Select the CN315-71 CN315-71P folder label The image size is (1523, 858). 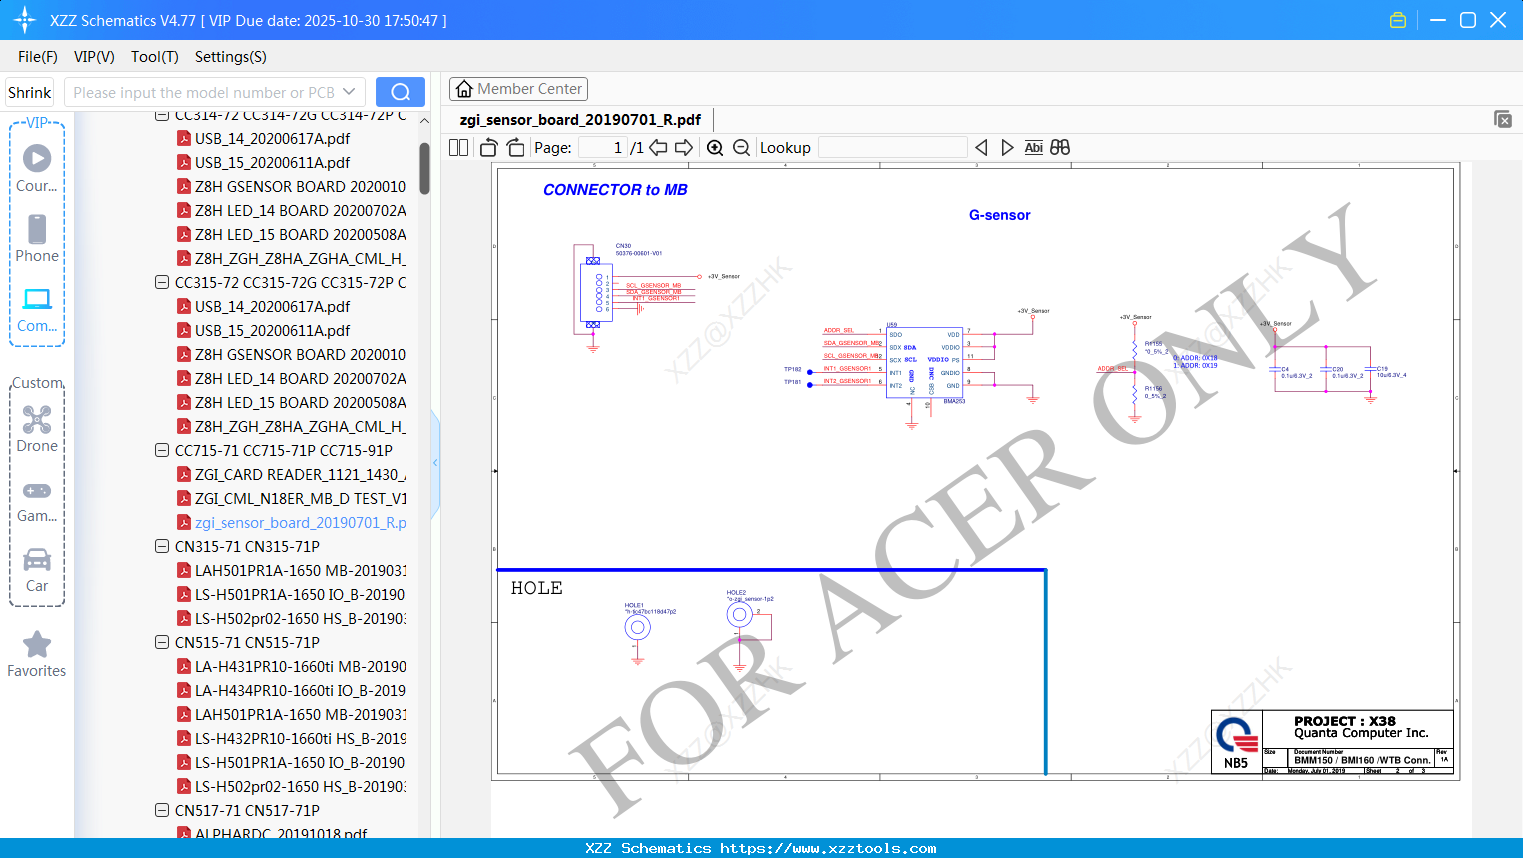tap(247, 546)
